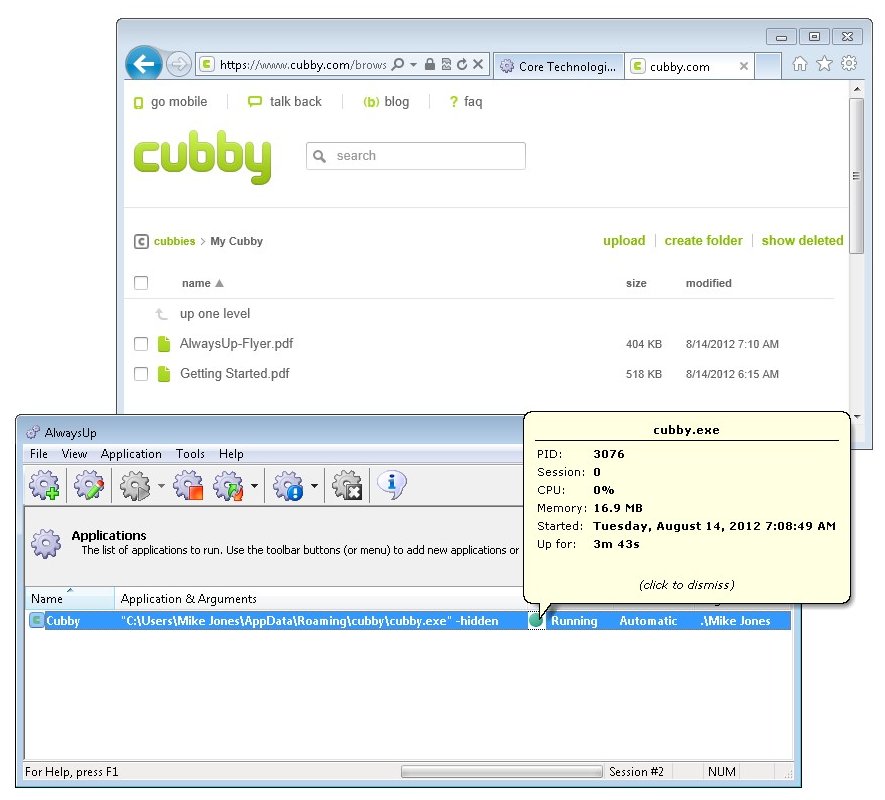Viewport: 885px width, 800px height.
Task: Stop the application with the red-square gear icon
Action: (x=189, y=485)
